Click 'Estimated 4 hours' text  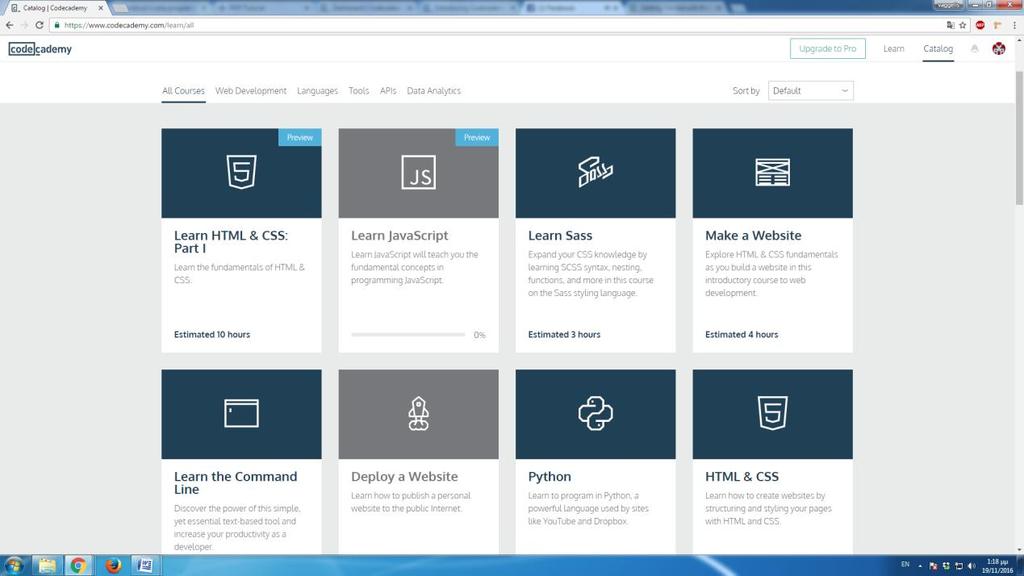[741, 334]
